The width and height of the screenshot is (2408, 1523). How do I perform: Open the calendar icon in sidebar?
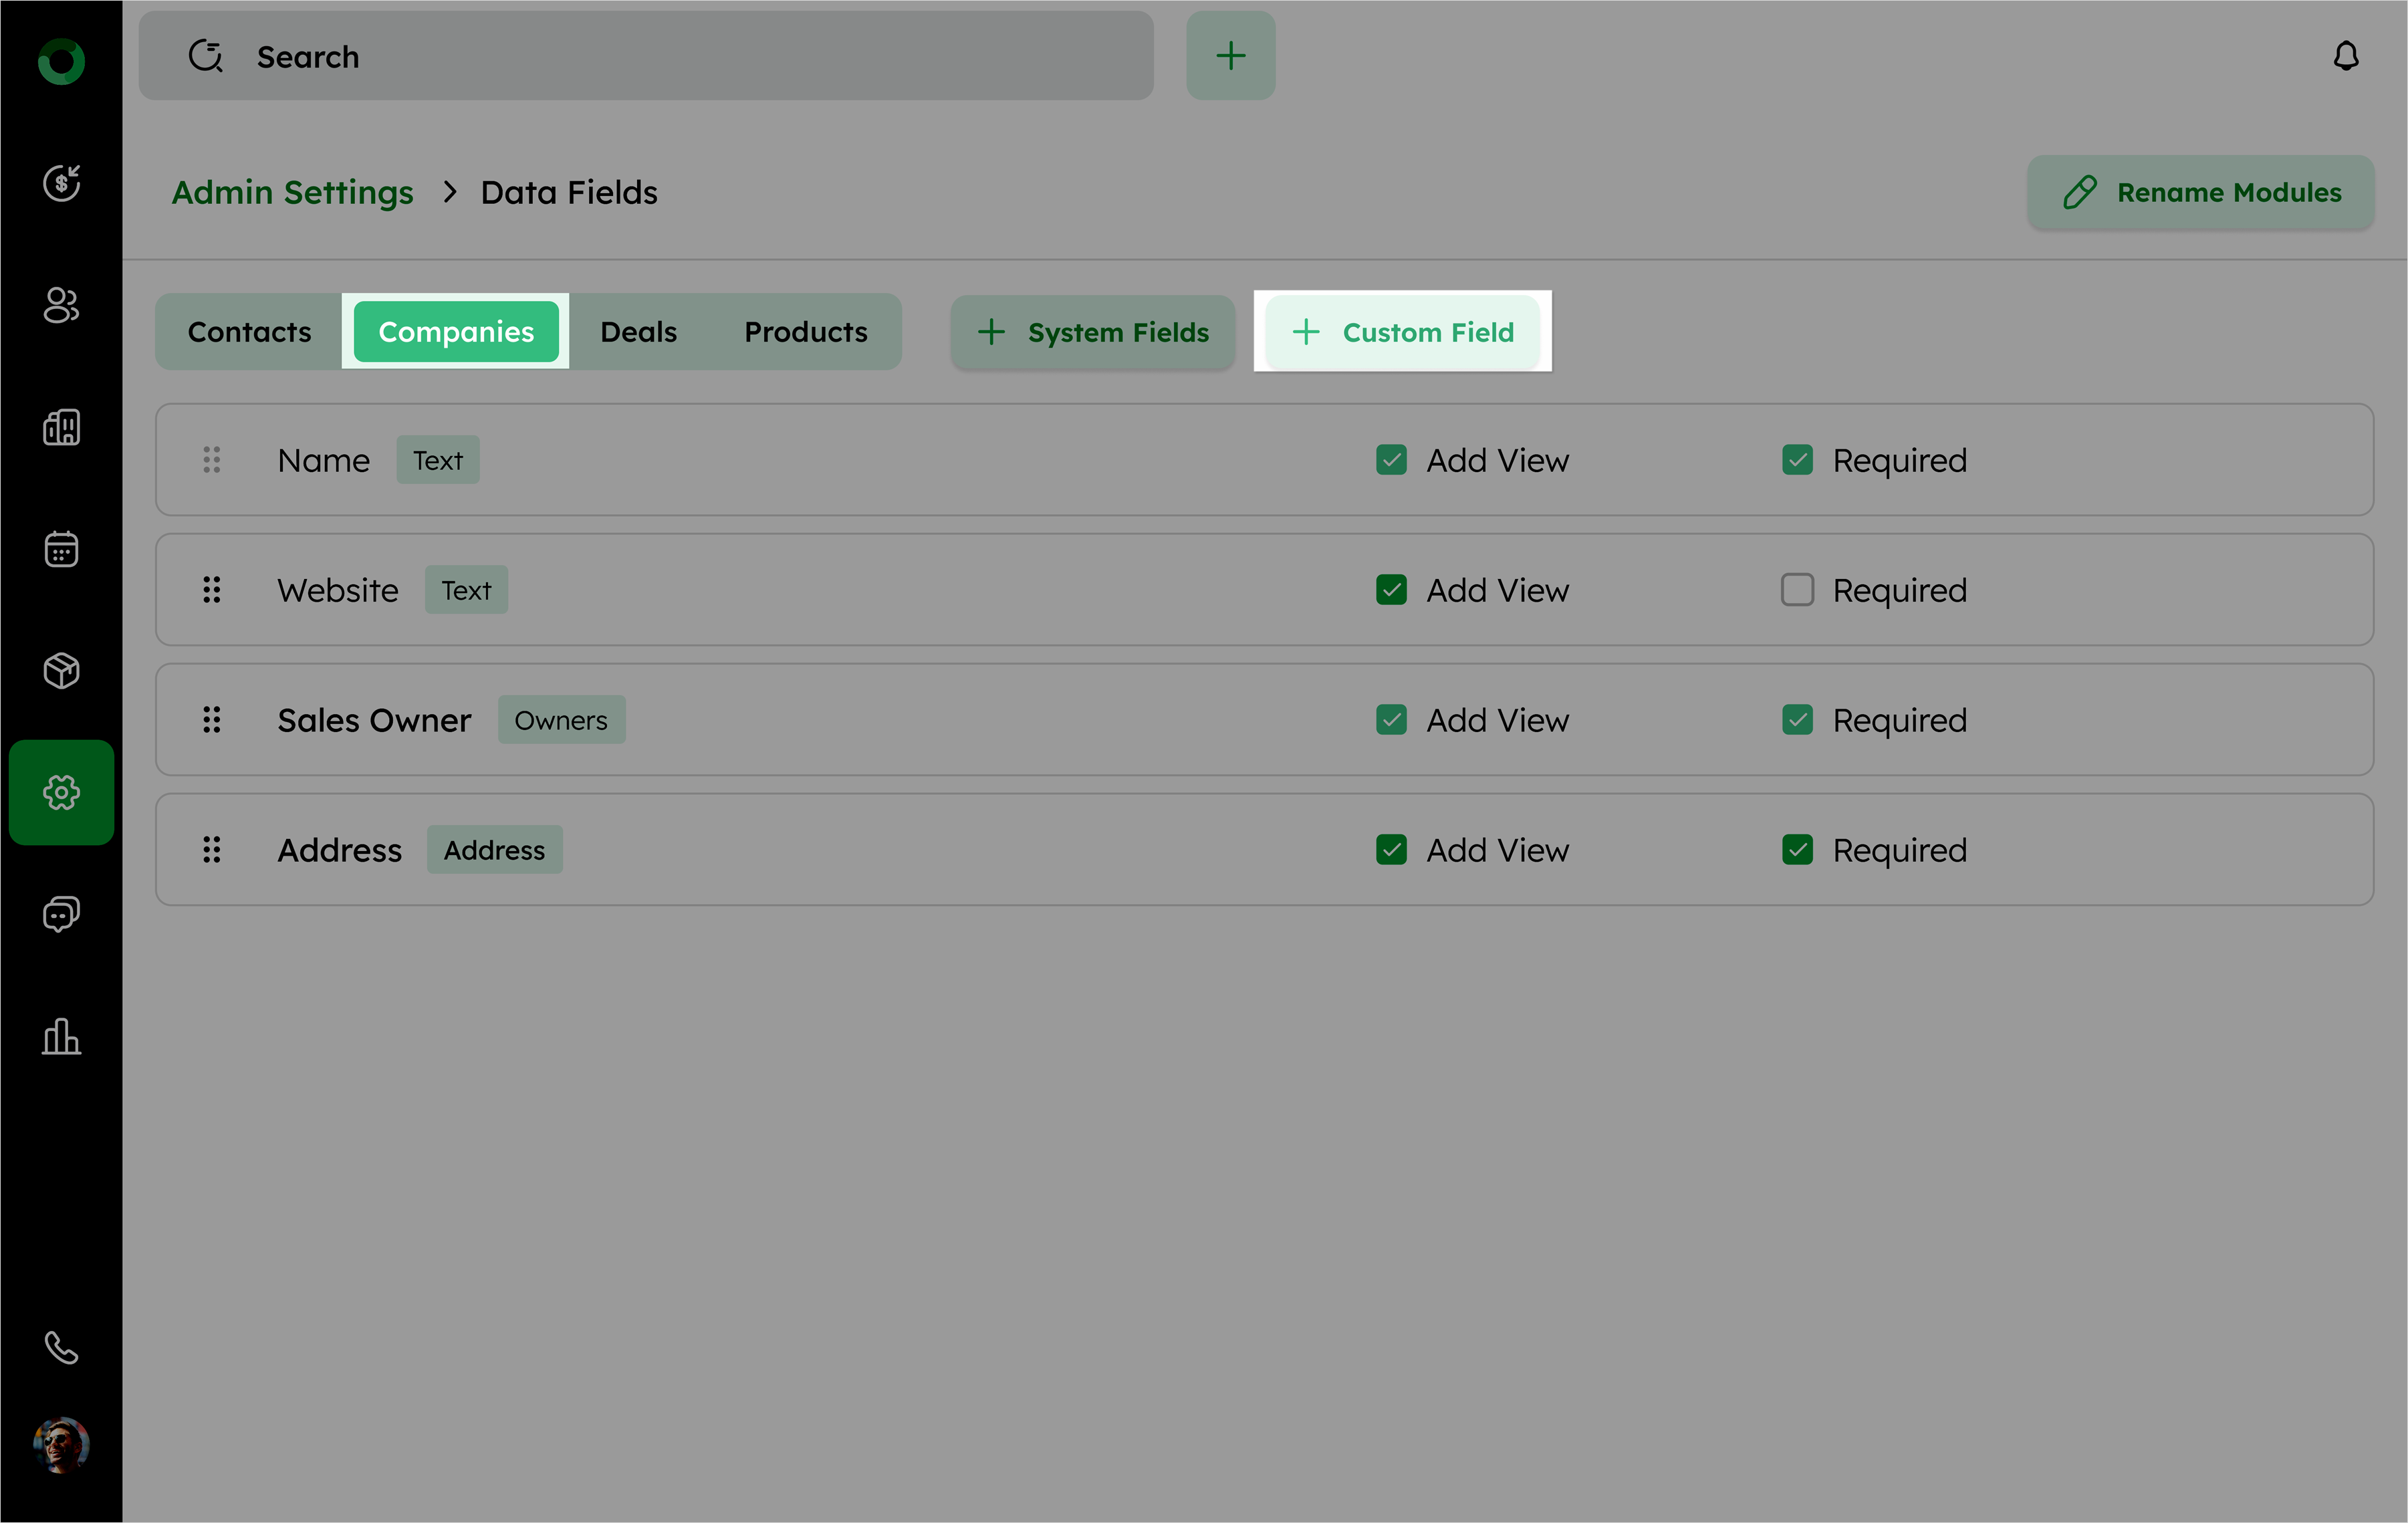click(x=61, y=549)
